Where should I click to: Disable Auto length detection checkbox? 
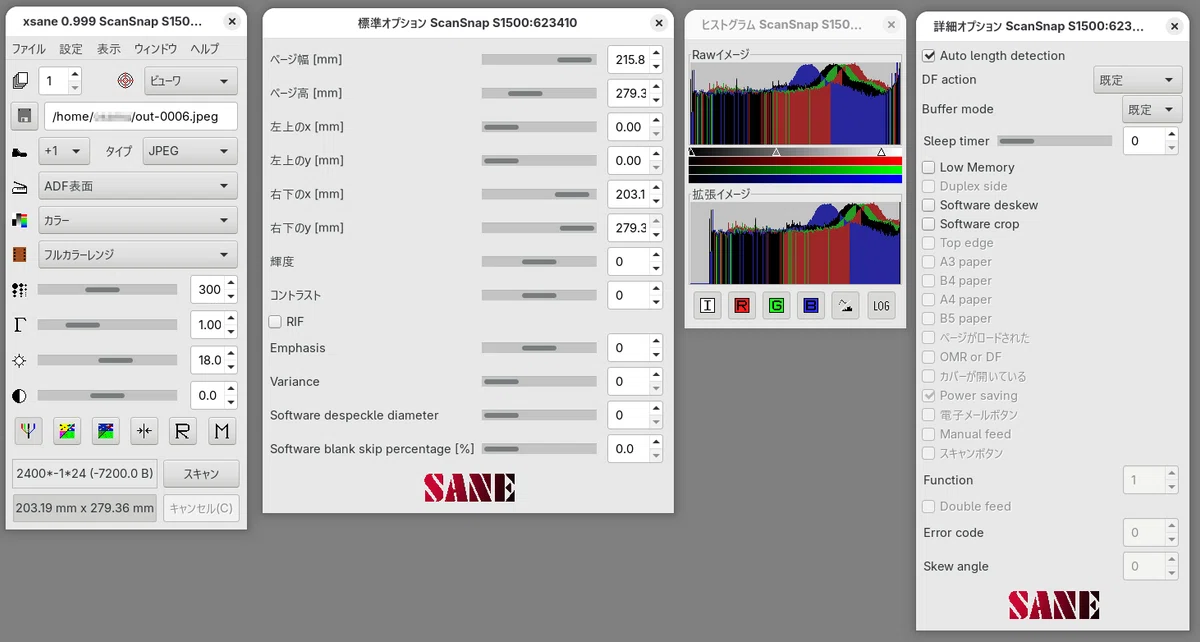pyautogui.click(x=929, y=56)
